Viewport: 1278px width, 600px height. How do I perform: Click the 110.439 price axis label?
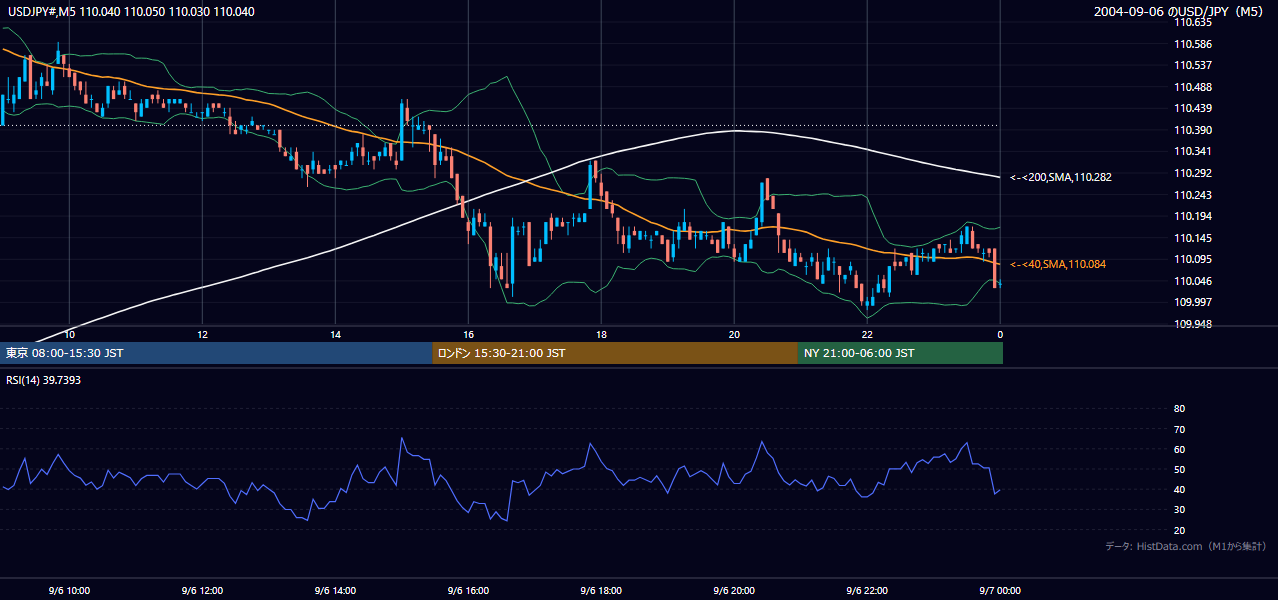[x=1192, y=108]
